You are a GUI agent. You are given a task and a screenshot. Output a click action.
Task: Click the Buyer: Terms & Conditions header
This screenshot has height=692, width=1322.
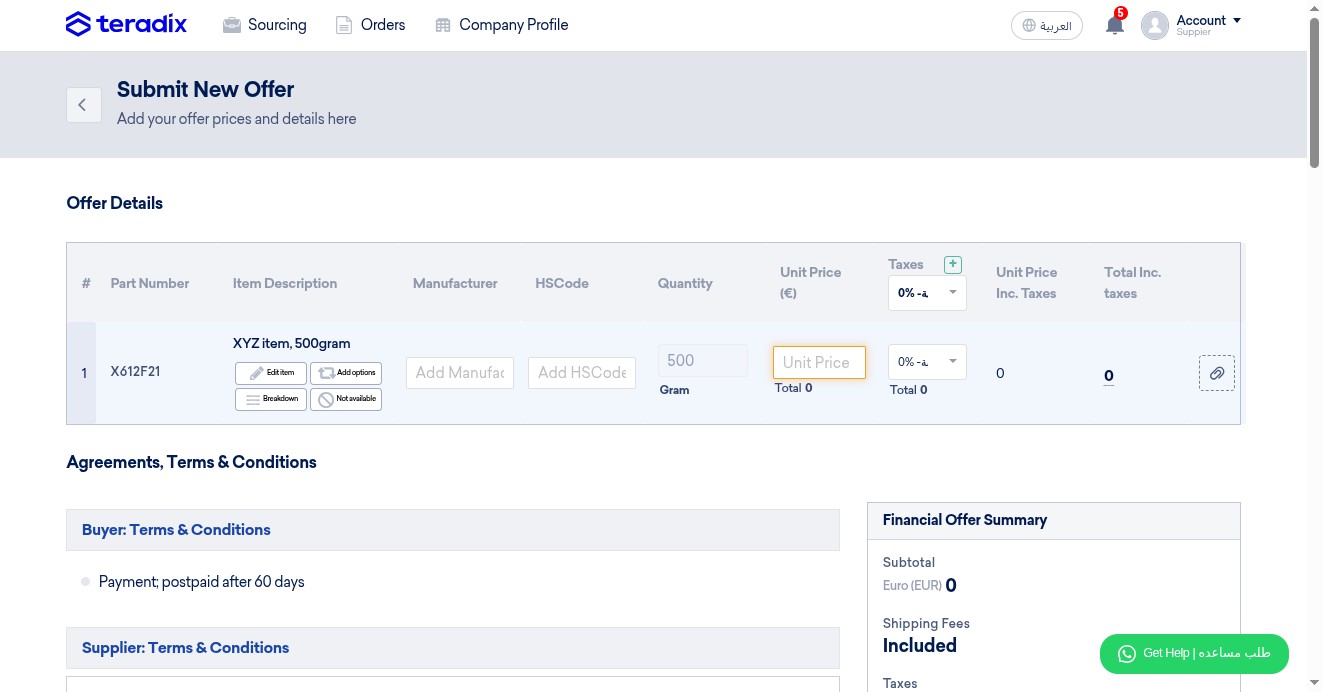(453, 530)
